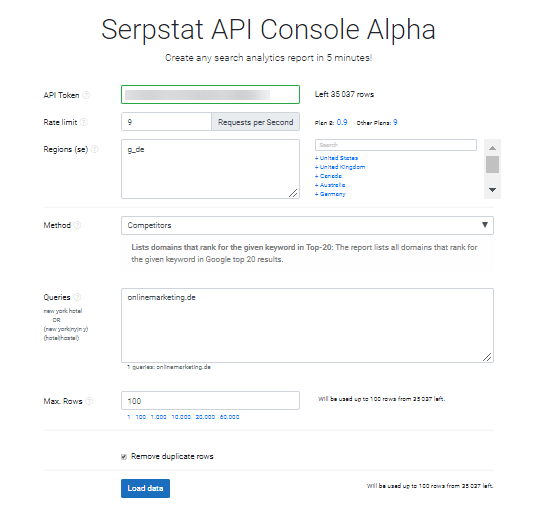Viewport: 538px width, 517px height.
Task: Click the Queries help icon
Action: coord(78,297)
